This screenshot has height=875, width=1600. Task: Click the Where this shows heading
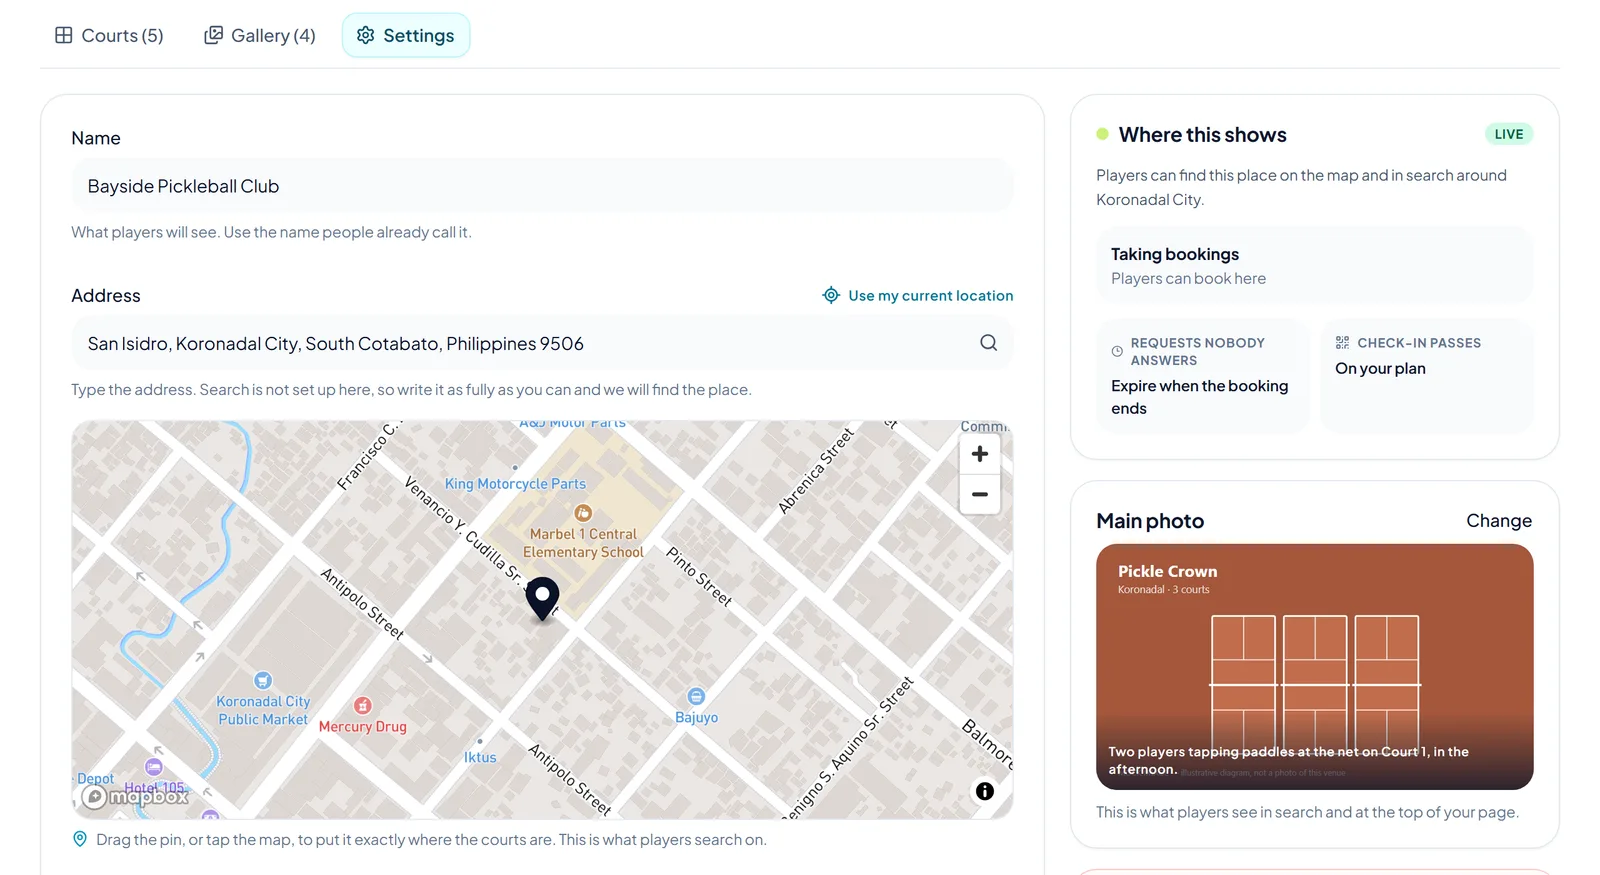click(1202, 135)
